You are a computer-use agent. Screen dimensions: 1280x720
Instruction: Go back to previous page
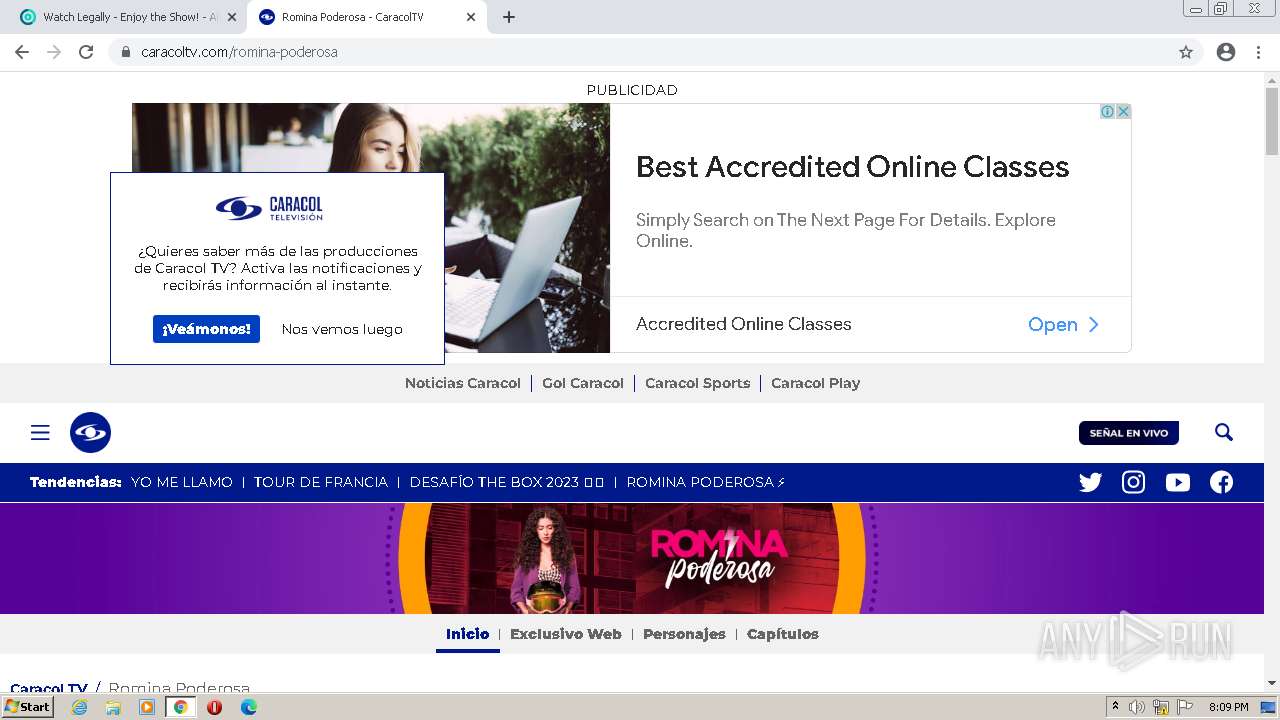[22, 52]
